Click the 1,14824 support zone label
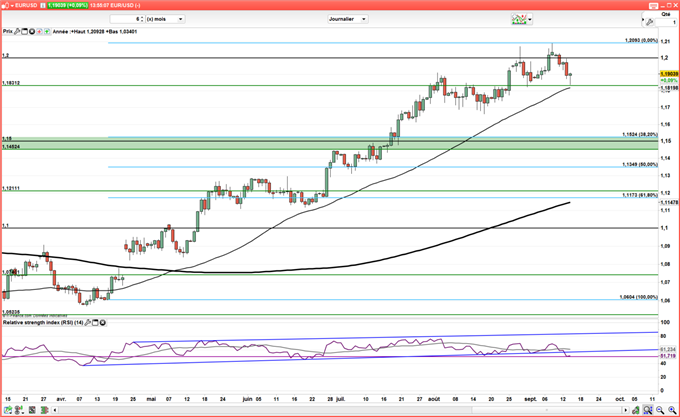The height and width of the screenshot is (417, 680). click(x=11, y=147)
